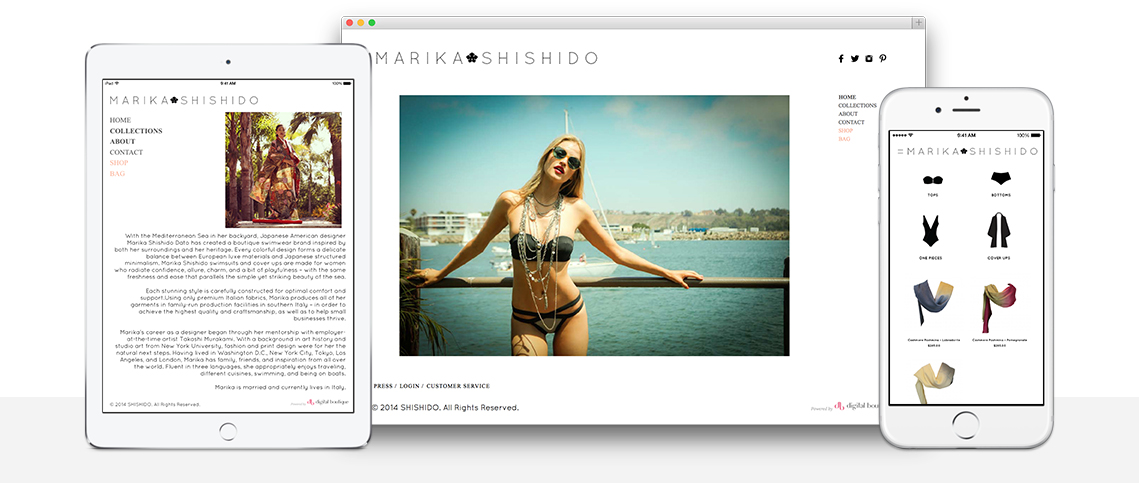Open the PRESS footer link
Viewport: 1139px width, 483px height.
click(383, 386)
